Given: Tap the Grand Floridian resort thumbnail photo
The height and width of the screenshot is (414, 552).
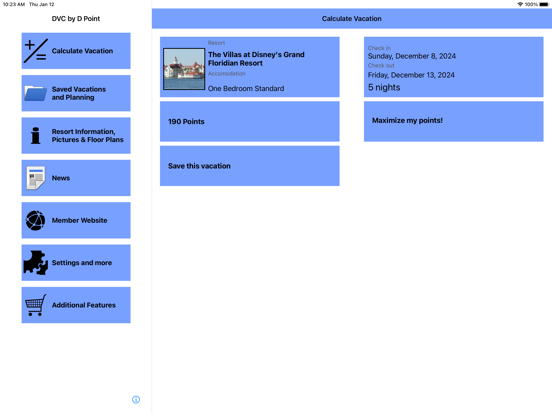Looking at the screenshot, I should coord(184,69).
